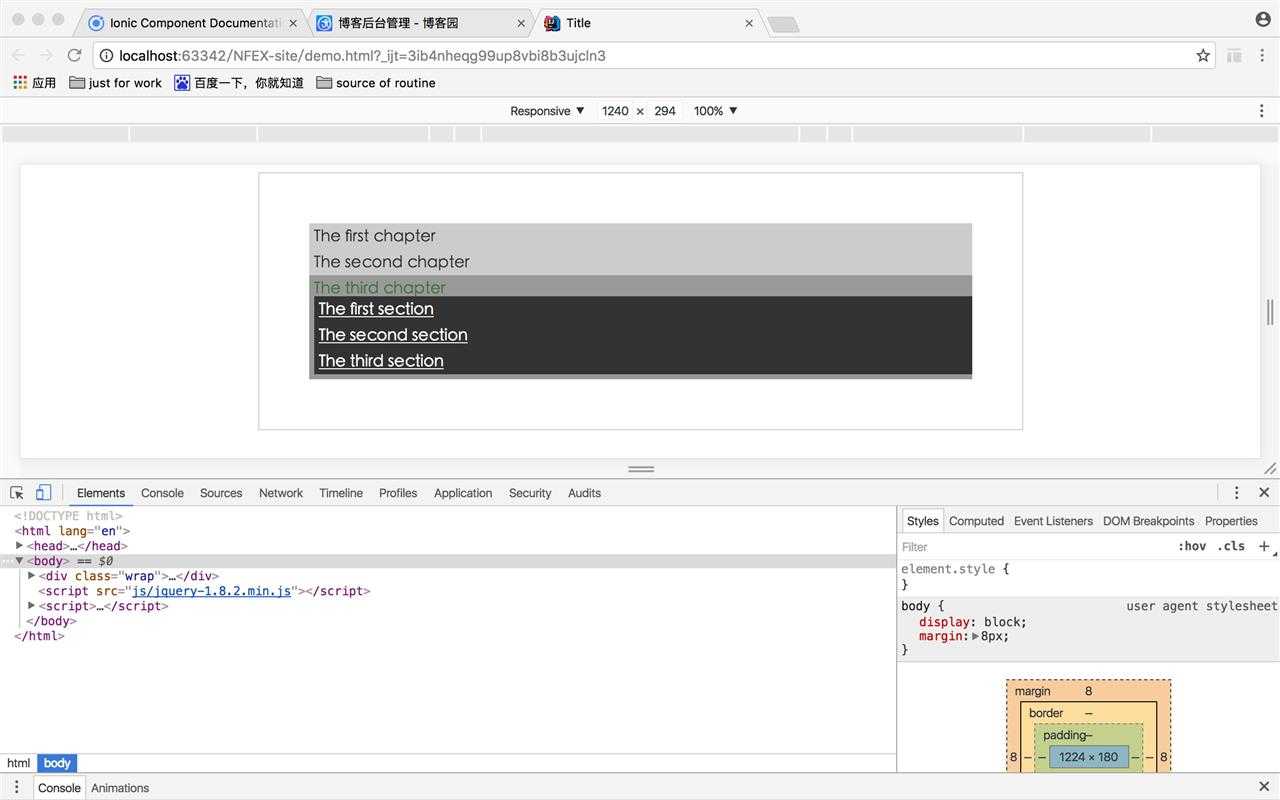Image resolution: width=1280 pixels, height=800 pixels.
Task: Open the 100% zoom dropdown
Action: tap(715, 111)
